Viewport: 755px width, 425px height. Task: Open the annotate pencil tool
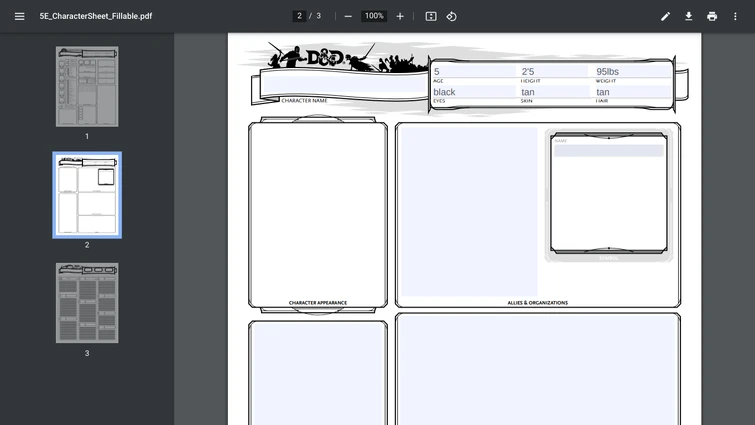click(665, 16)
